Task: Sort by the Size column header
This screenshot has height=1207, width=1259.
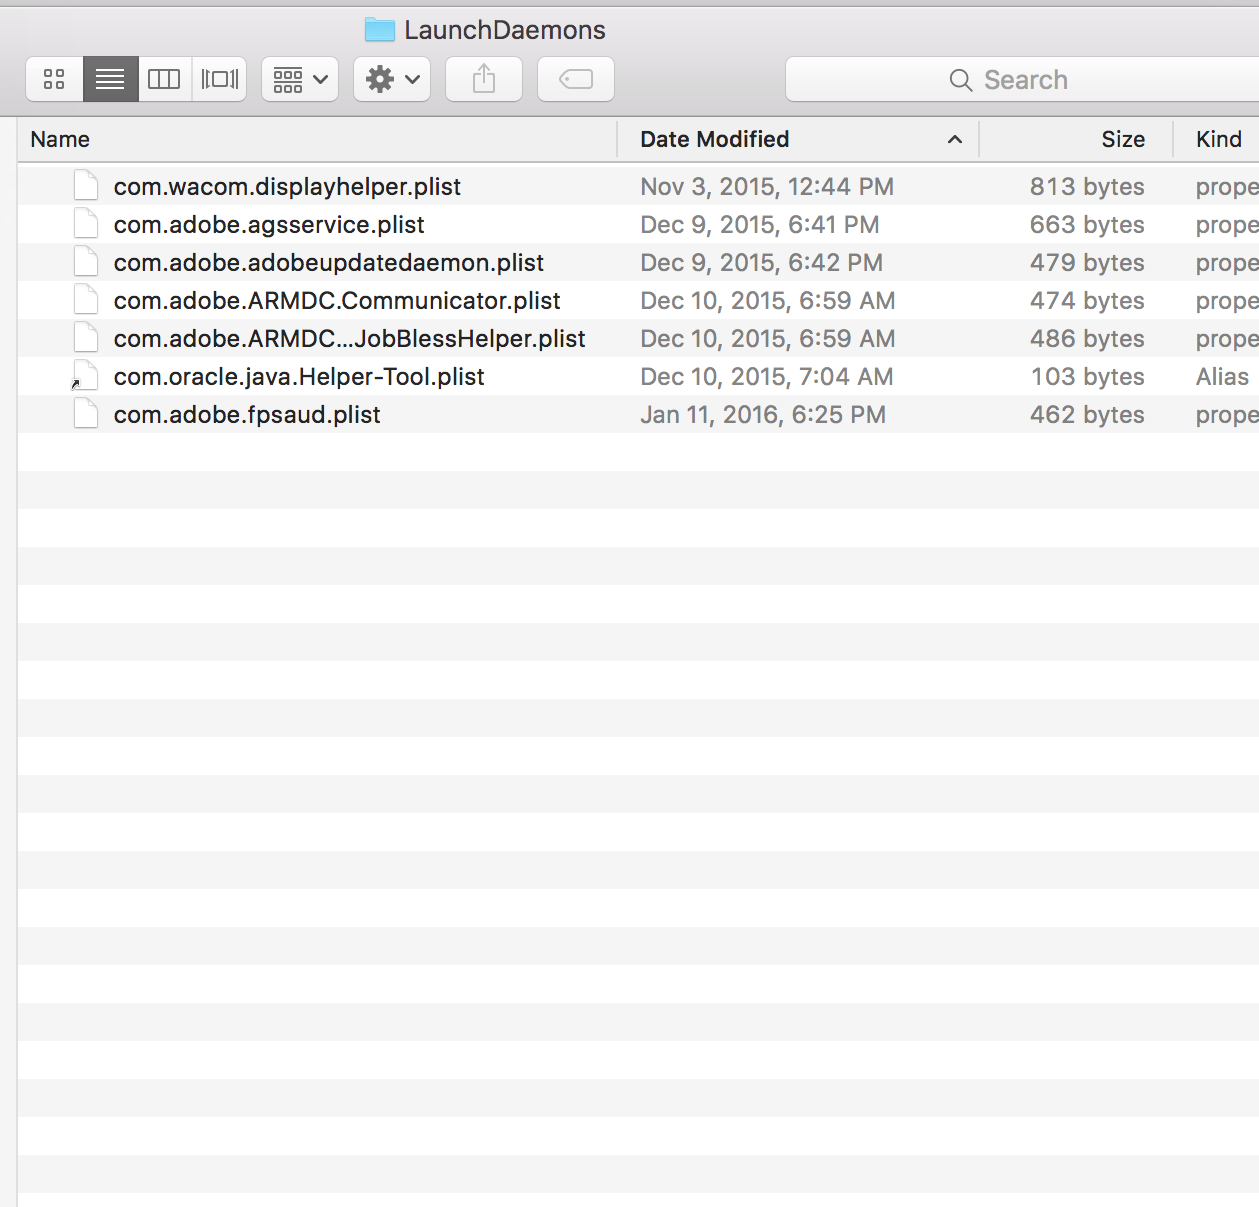Action: click(x=1076, y=139)
